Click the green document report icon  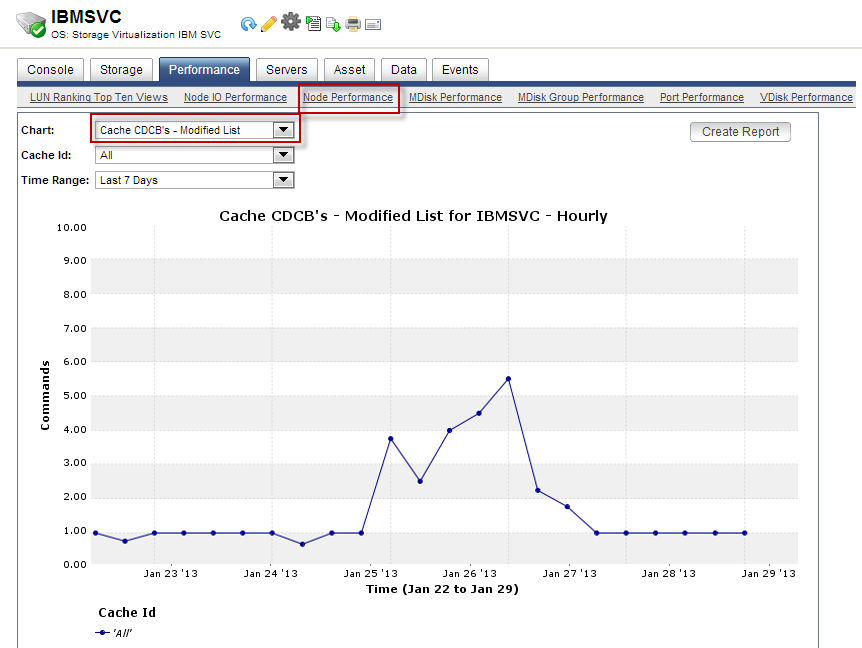click(313, 24)
